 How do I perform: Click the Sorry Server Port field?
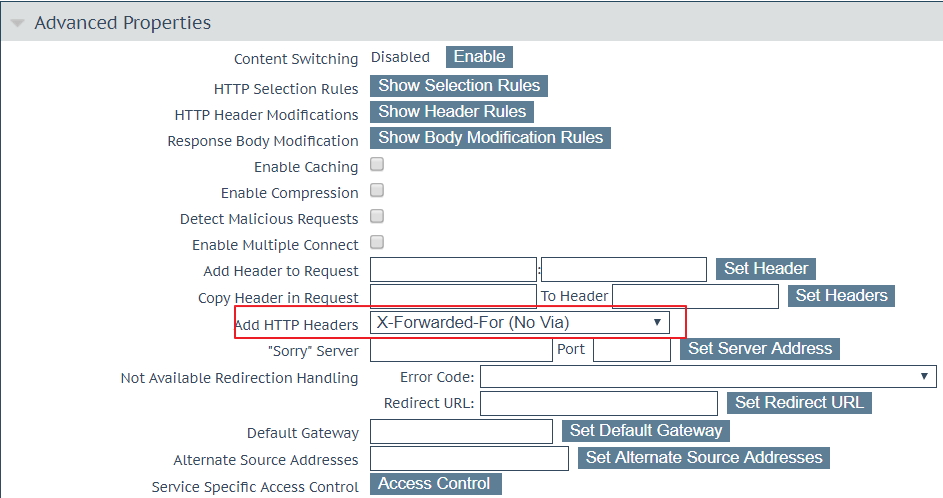pos(631,350)
